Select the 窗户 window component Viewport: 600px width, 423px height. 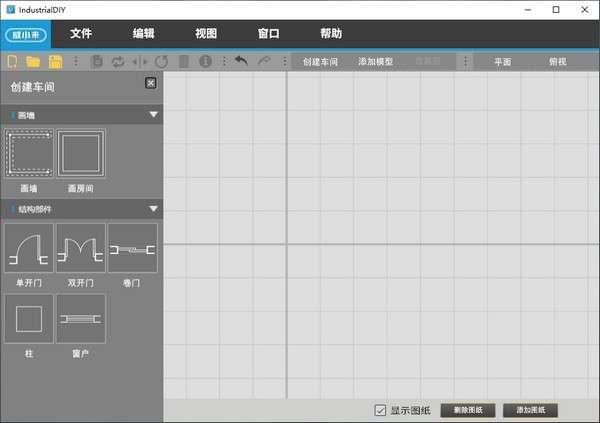tap(80, 319)
